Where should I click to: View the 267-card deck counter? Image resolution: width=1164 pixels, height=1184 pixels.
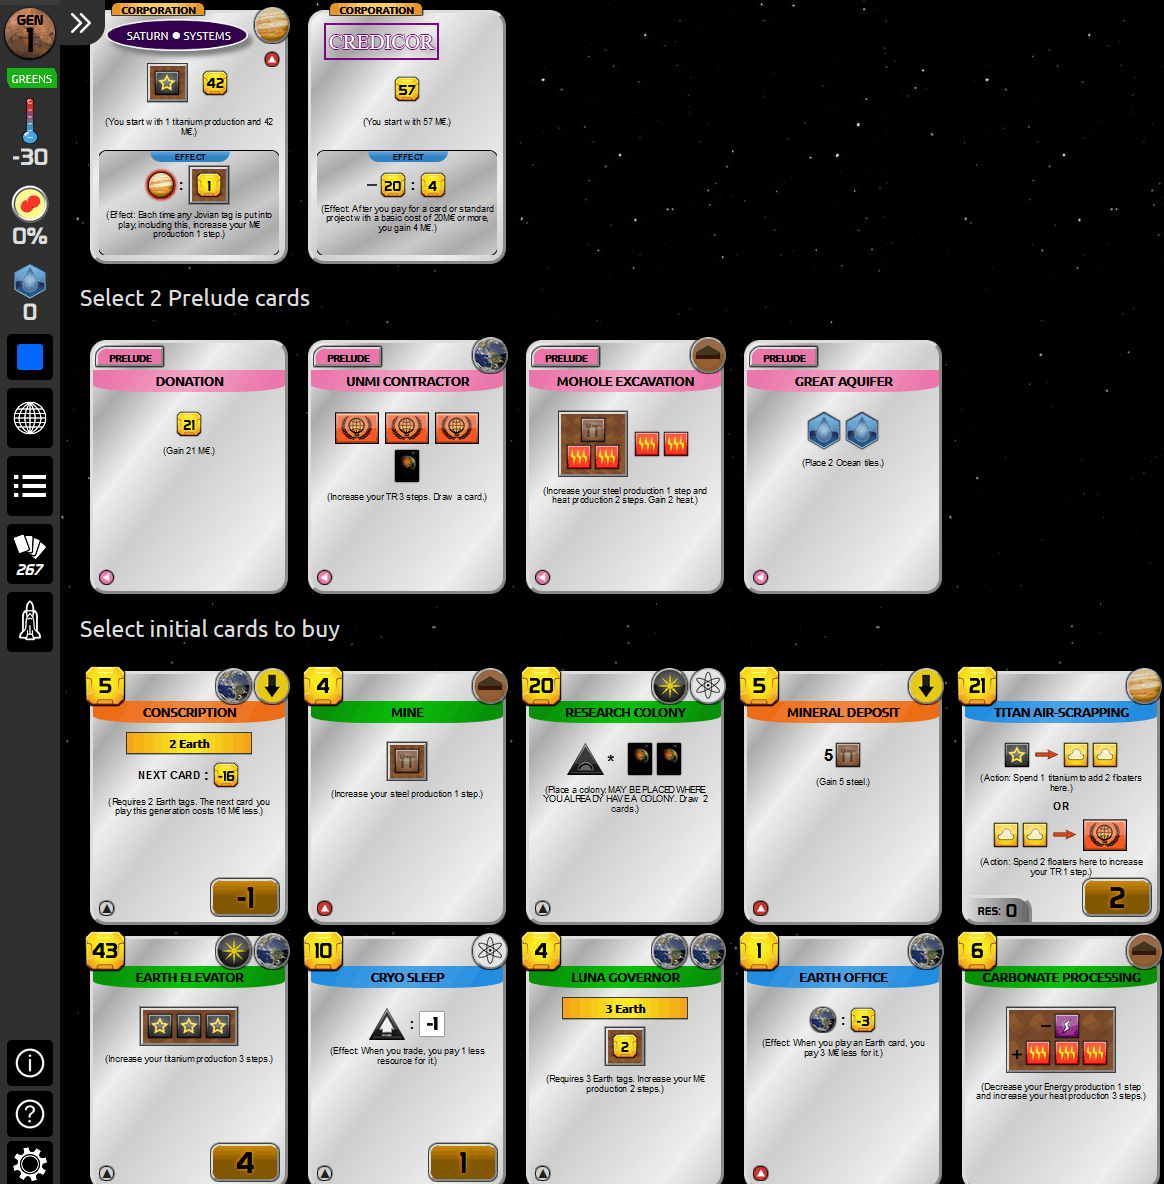[29, 553]
